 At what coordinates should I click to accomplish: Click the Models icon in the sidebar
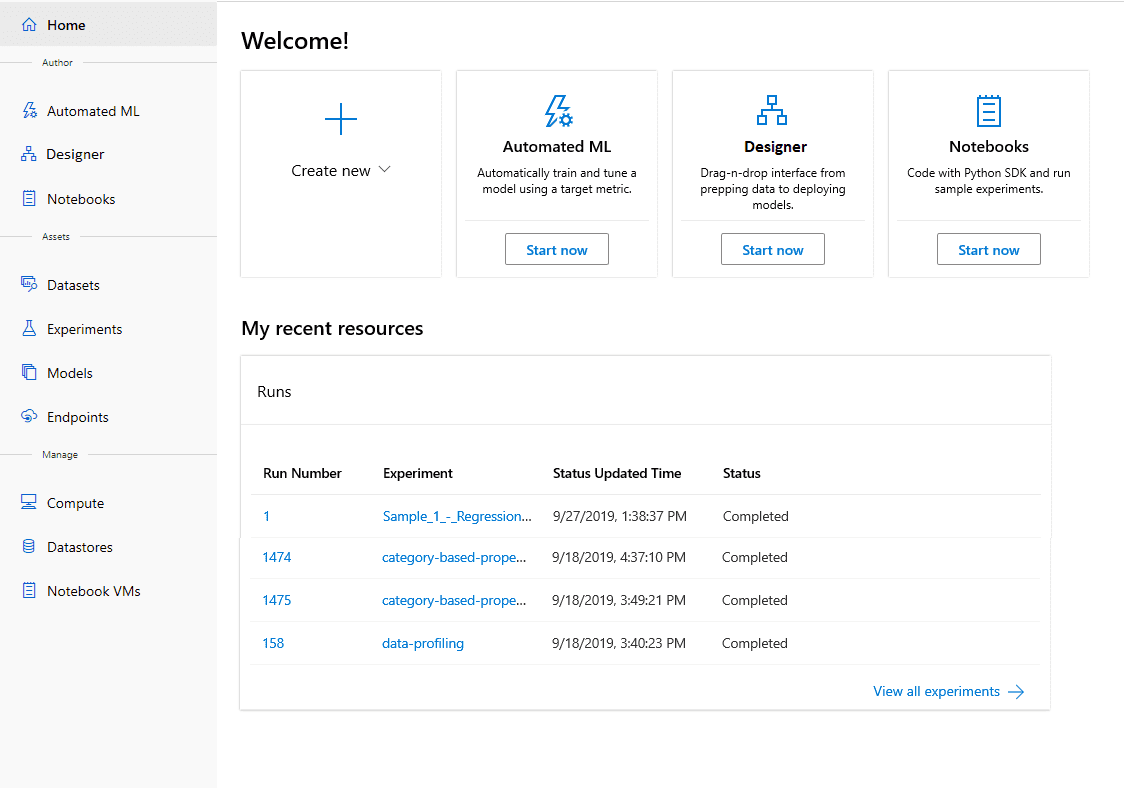pyautogui.click(x=29, y=372)
